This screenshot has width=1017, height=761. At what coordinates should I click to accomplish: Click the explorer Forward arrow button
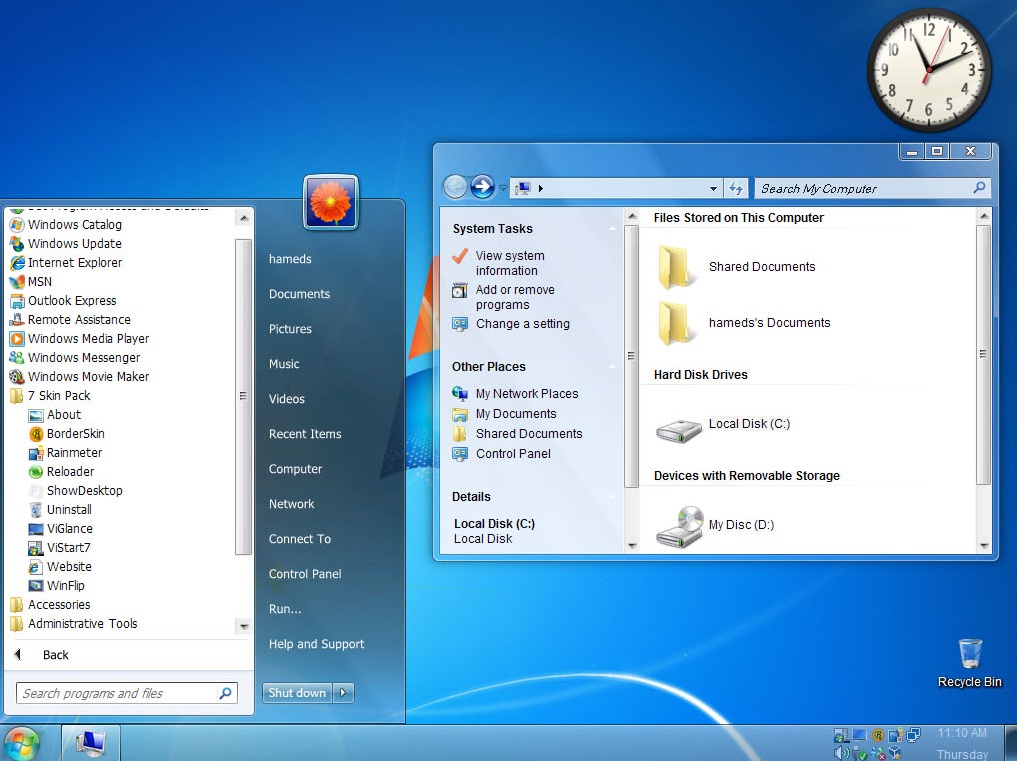tap(482, 187)
